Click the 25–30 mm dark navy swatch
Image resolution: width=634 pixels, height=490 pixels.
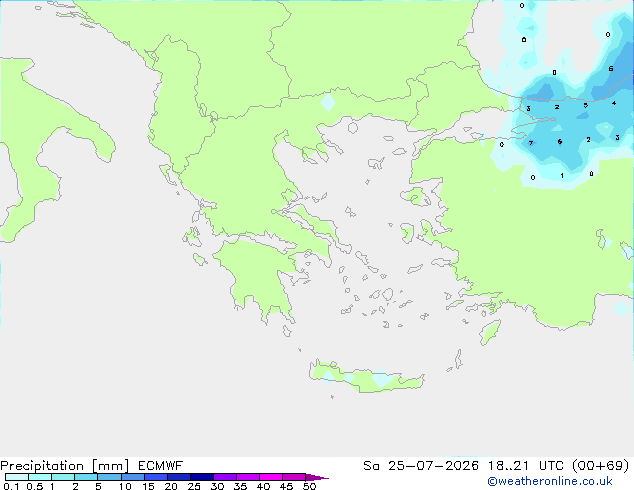coord(202,477)
